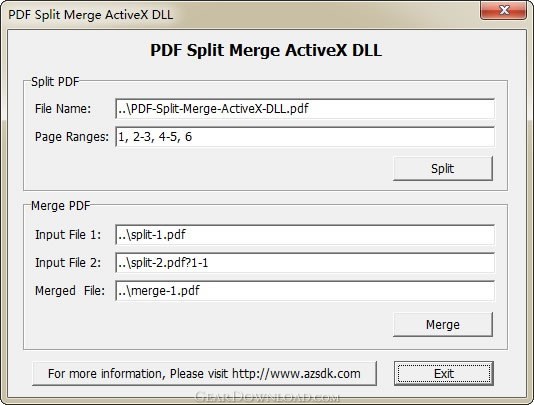
Task: Click the Split button
Action: pos(443,169)
